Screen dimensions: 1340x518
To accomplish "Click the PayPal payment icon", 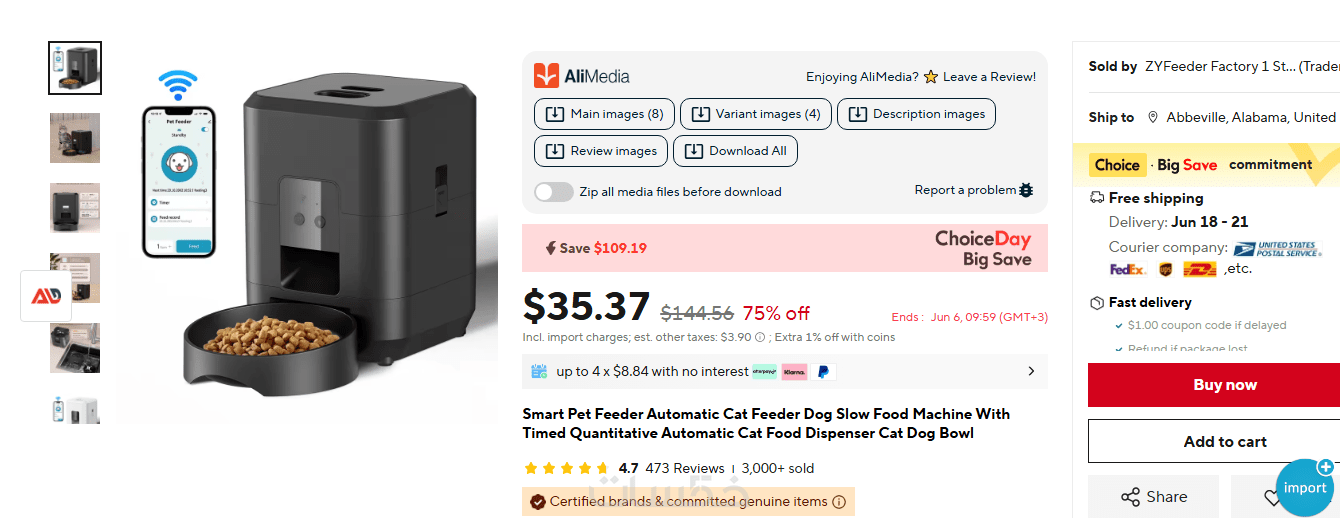I will pyautogui.click(x=823, y=372).
